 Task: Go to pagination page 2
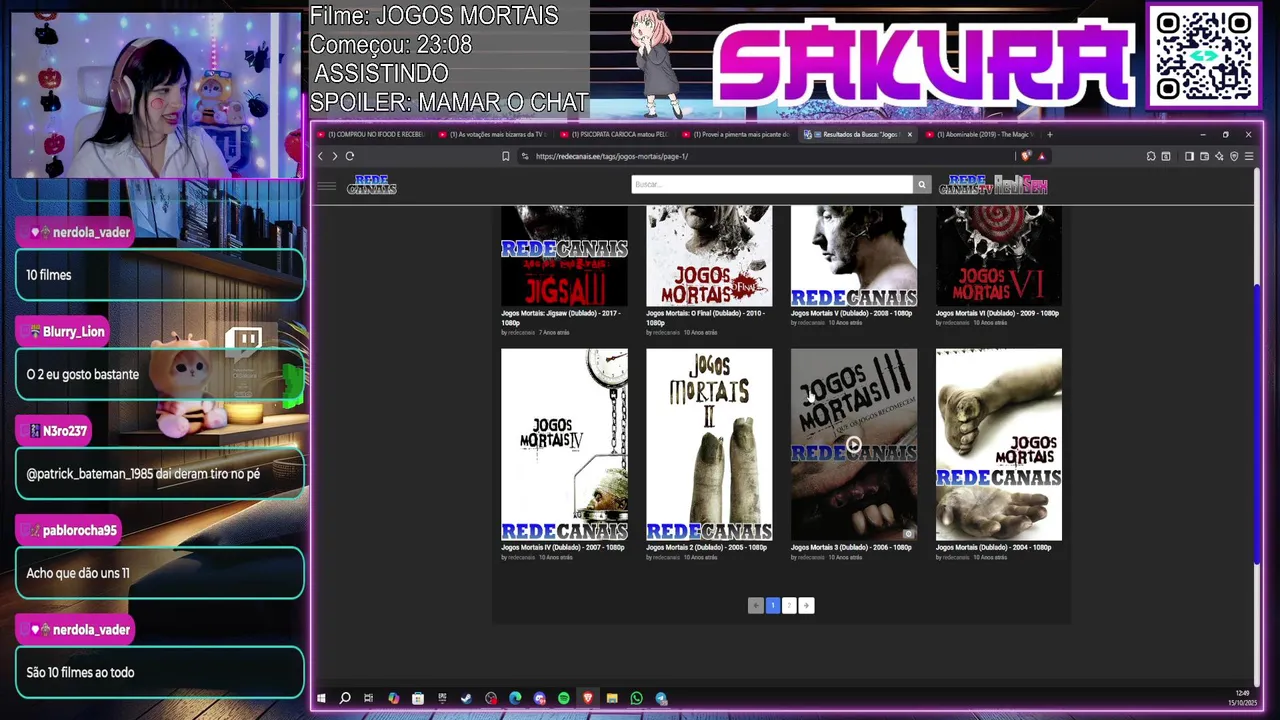pos(789,605)
